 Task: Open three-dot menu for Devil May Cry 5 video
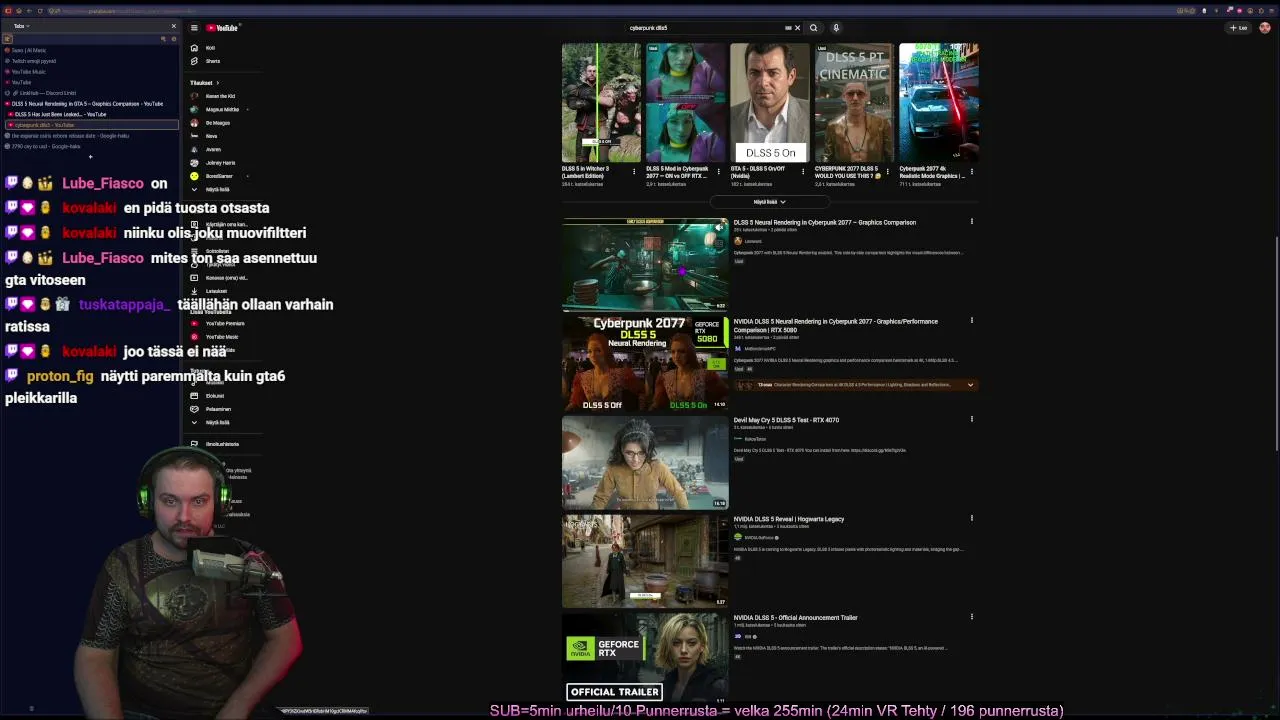972,419
